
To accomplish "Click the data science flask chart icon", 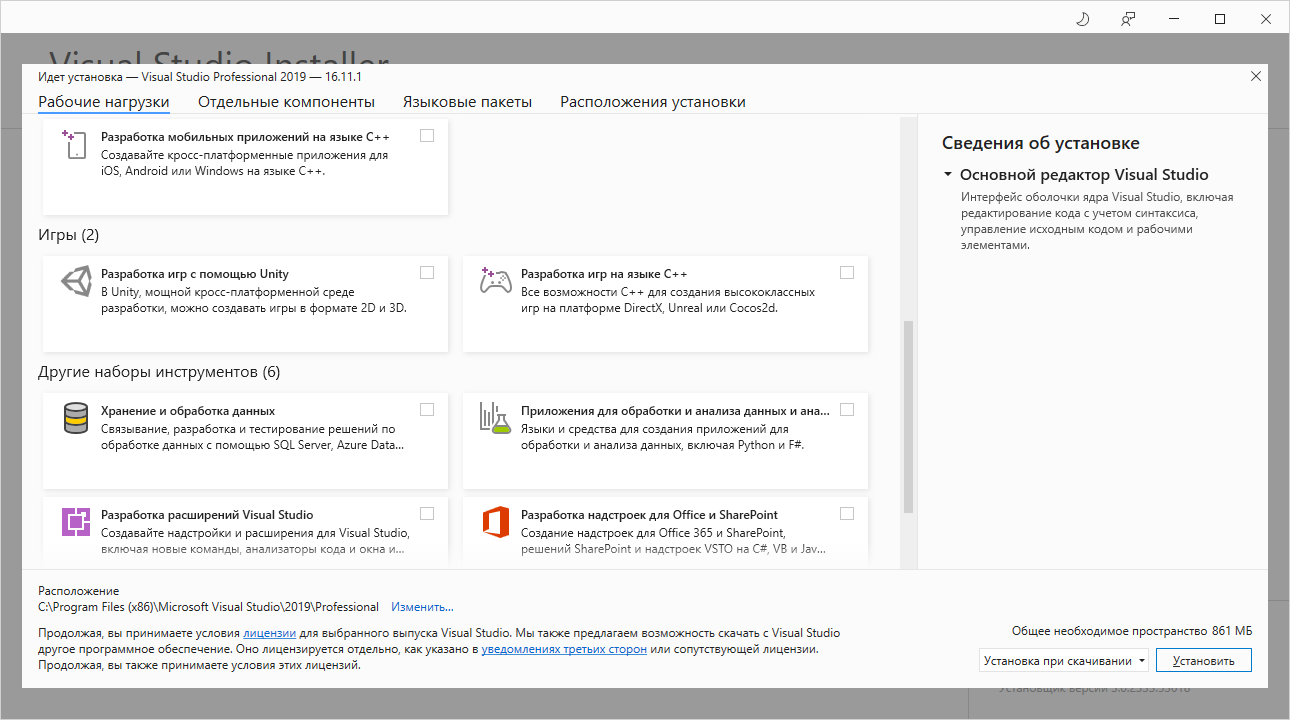I will point(496,418).
